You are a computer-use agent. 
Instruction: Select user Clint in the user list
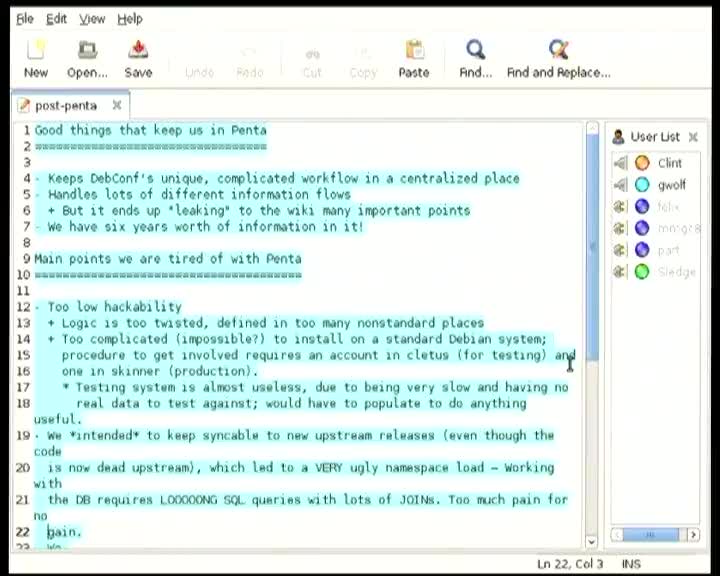tap(656, 163)
